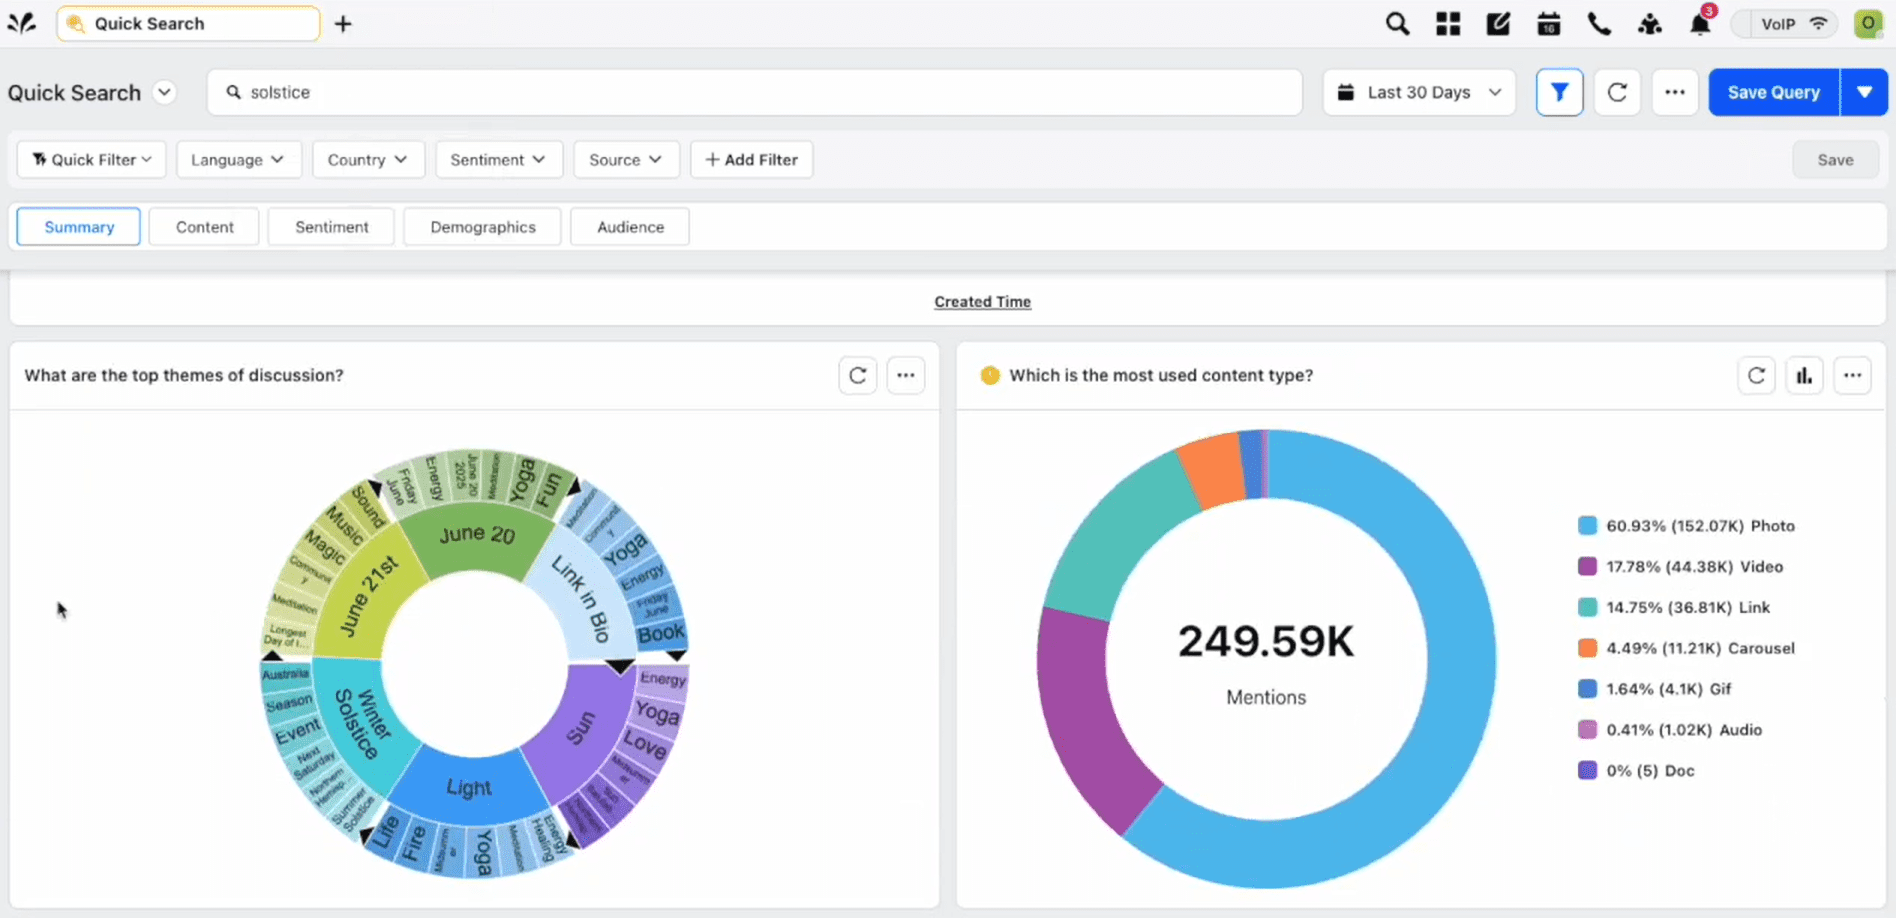Add a new filter with Add Filter
Viewport: 1896px width, 918px height.
pyautogui.click(x=751, y=159)
